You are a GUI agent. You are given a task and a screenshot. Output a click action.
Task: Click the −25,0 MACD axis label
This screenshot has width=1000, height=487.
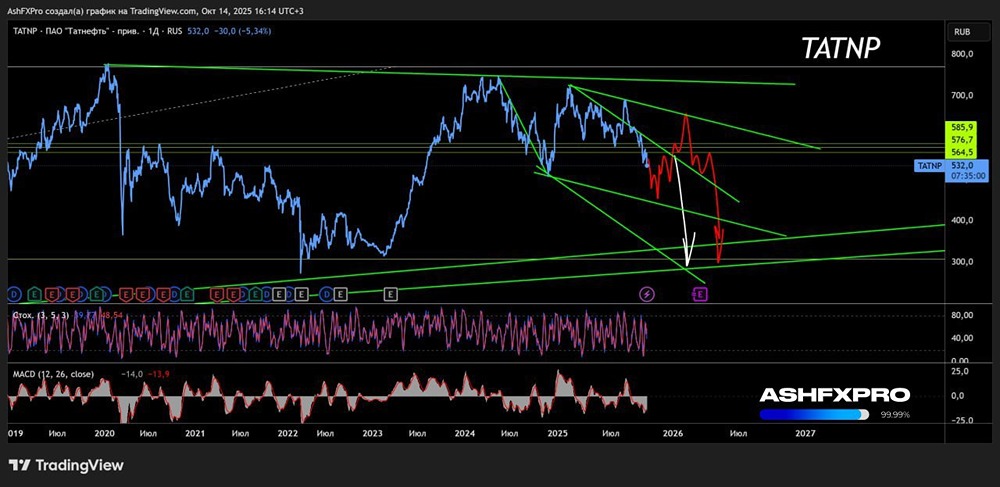[x=960, y=420]
